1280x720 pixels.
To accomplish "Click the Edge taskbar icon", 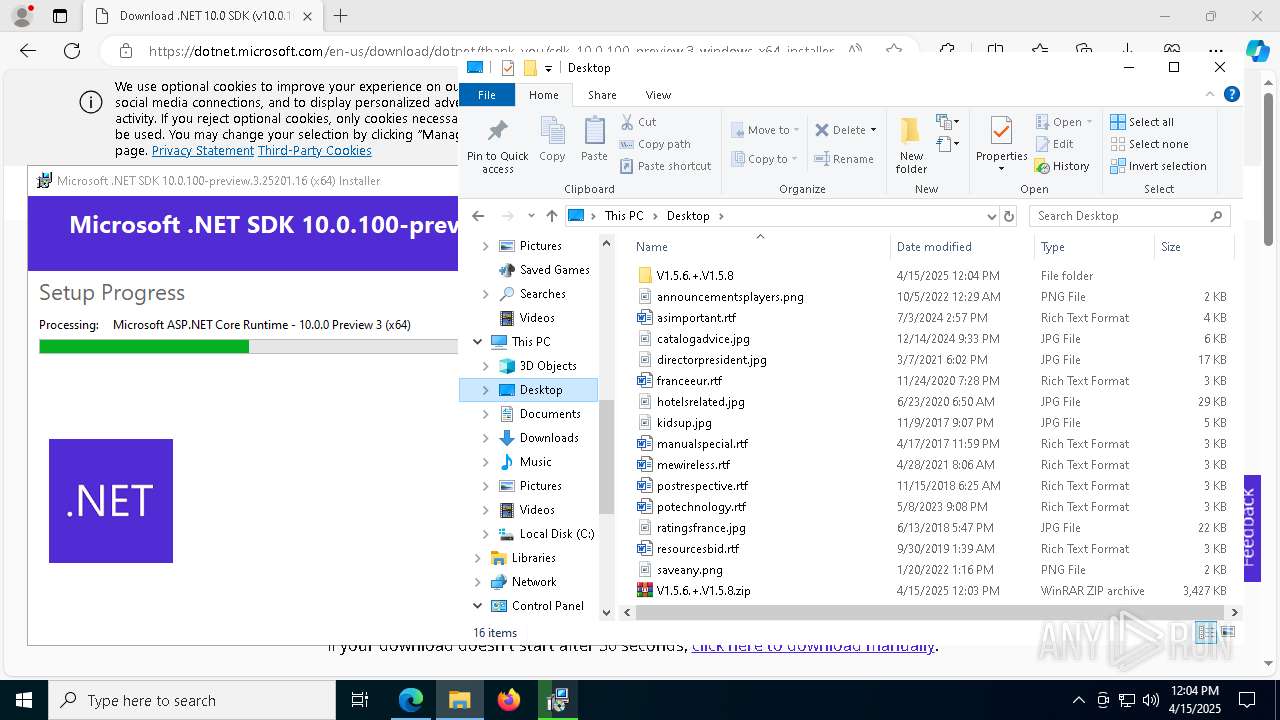I will click(x=411, y=700).
